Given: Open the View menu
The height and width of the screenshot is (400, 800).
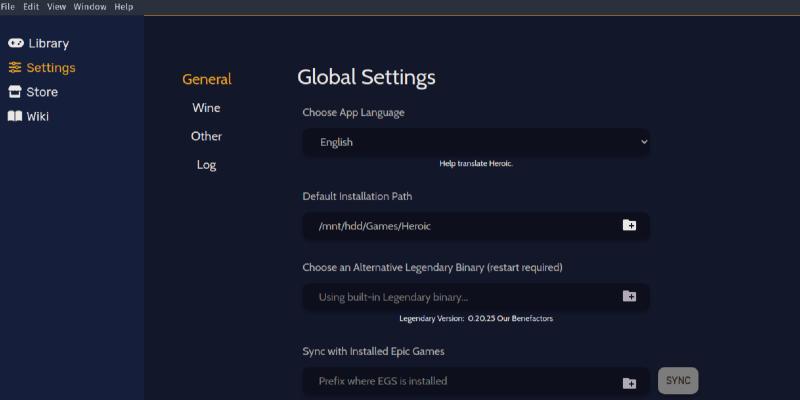Looking at the screenshot, I should [56, 7].
